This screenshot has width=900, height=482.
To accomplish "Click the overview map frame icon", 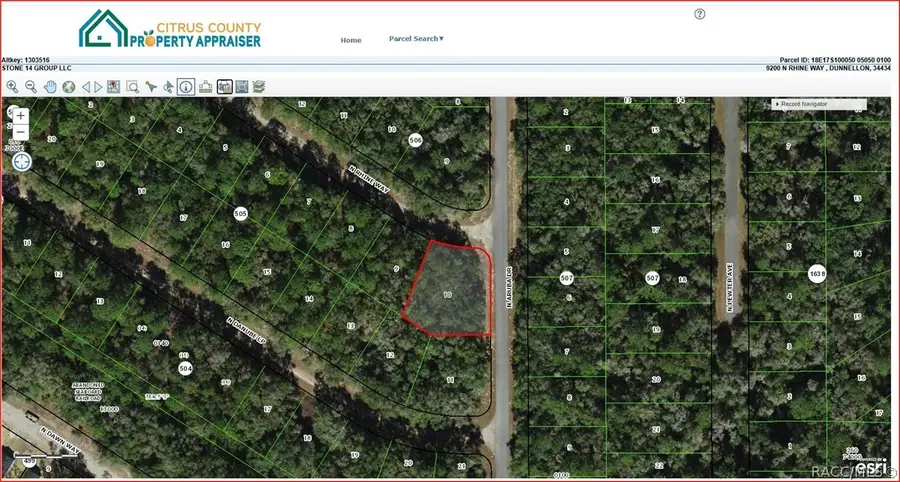I will pyautogui.click(x=242, y=87).
